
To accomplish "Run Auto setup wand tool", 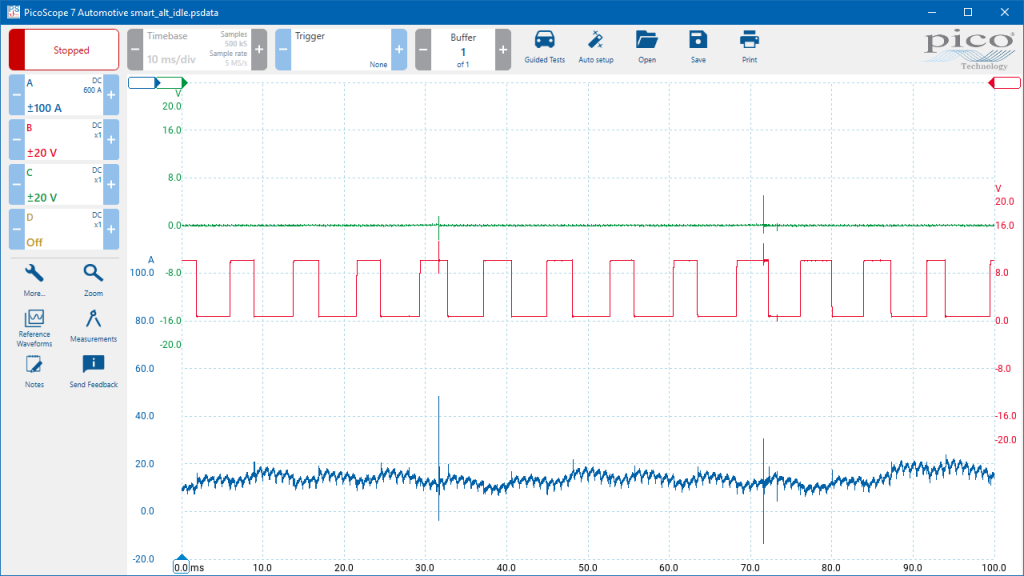I will pyautogui.click(x=596, y=47).
